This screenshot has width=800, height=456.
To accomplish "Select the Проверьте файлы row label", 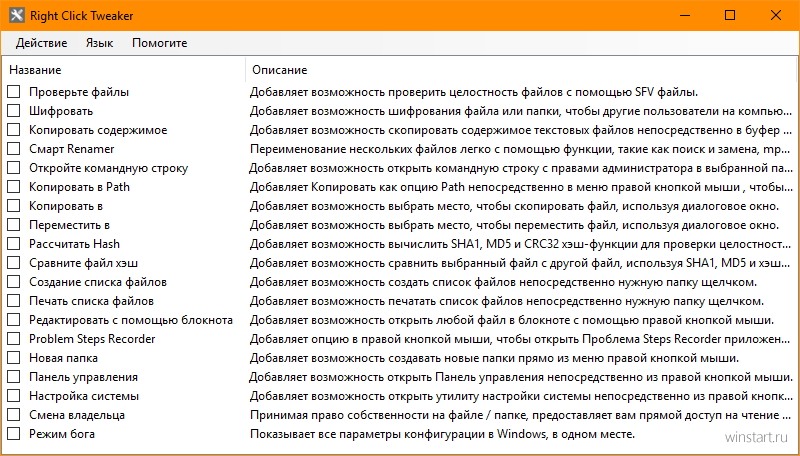I will coord(79,92).
